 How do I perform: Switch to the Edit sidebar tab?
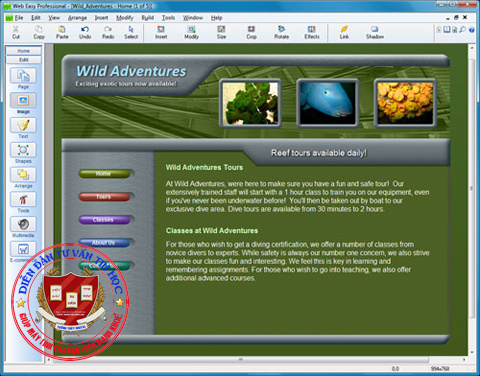click(x=24, y=60)
